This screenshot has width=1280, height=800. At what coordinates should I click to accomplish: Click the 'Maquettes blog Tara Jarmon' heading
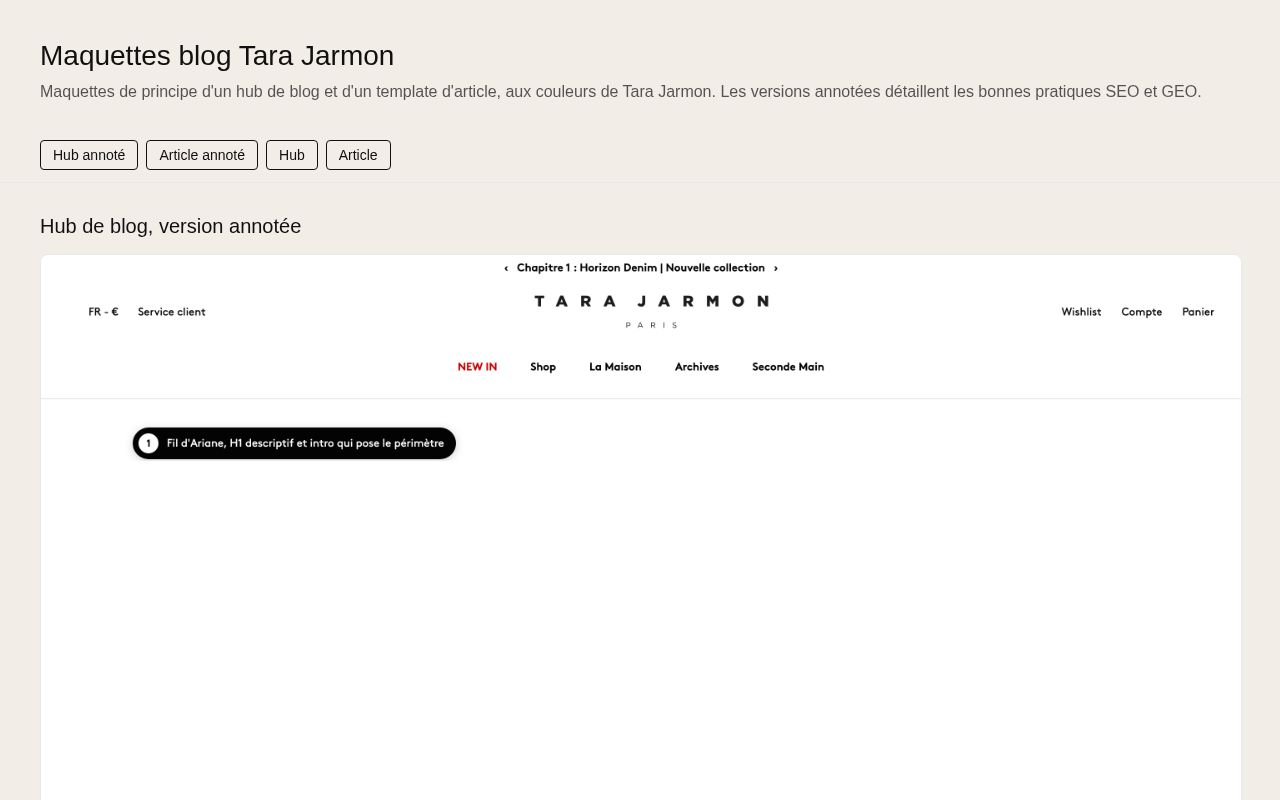[x=217, y=56]
